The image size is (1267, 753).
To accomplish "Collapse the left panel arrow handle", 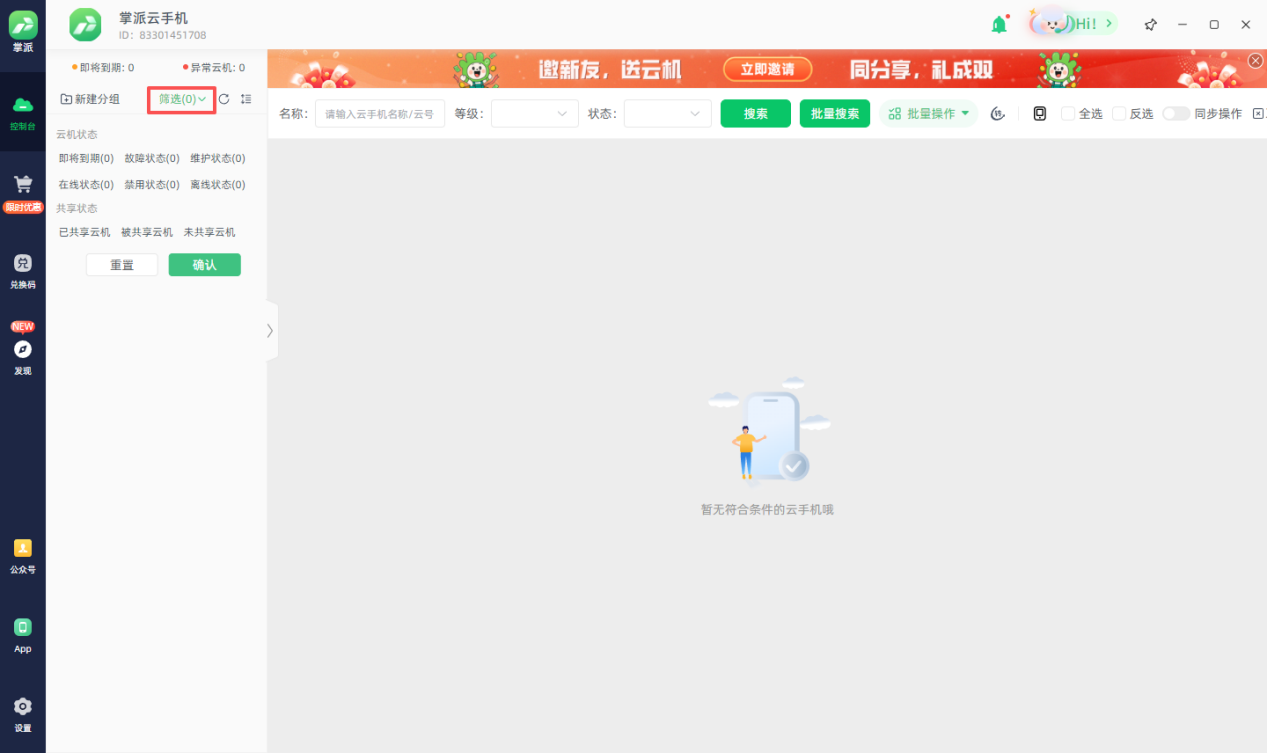I will coord(270,330).
